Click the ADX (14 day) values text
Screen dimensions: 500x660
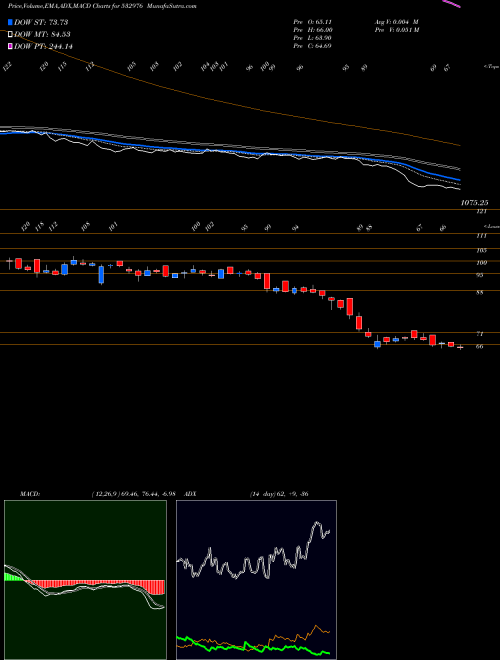(x=277, y=494)
